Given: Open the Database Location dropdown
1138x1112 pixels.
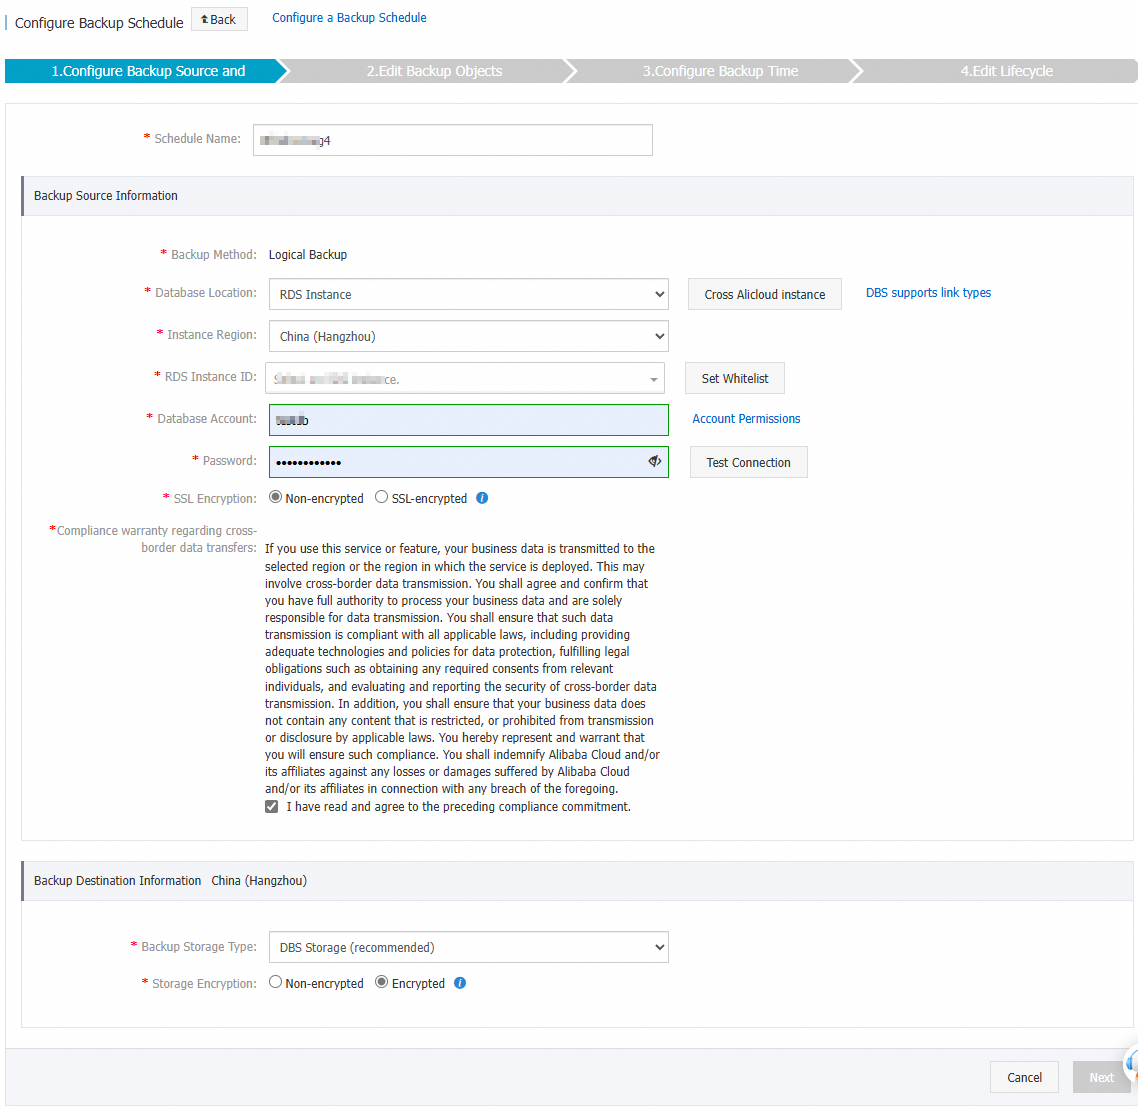Looking at the screenshot, I should pyautogui.click(x=468, y=295).
